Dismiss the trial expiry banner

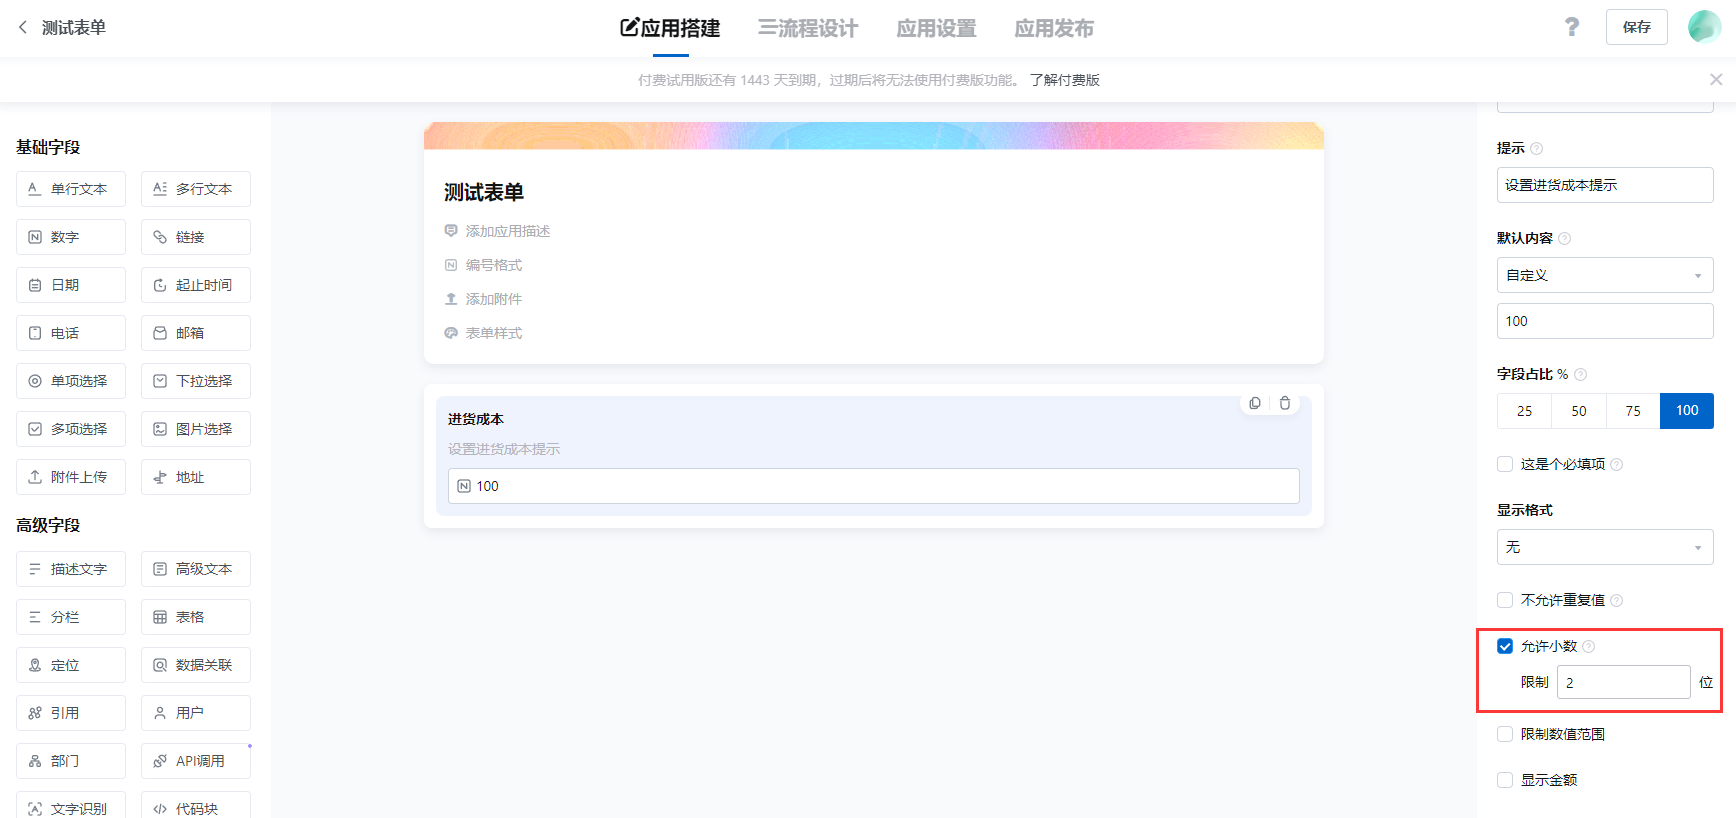[1716, 79]
